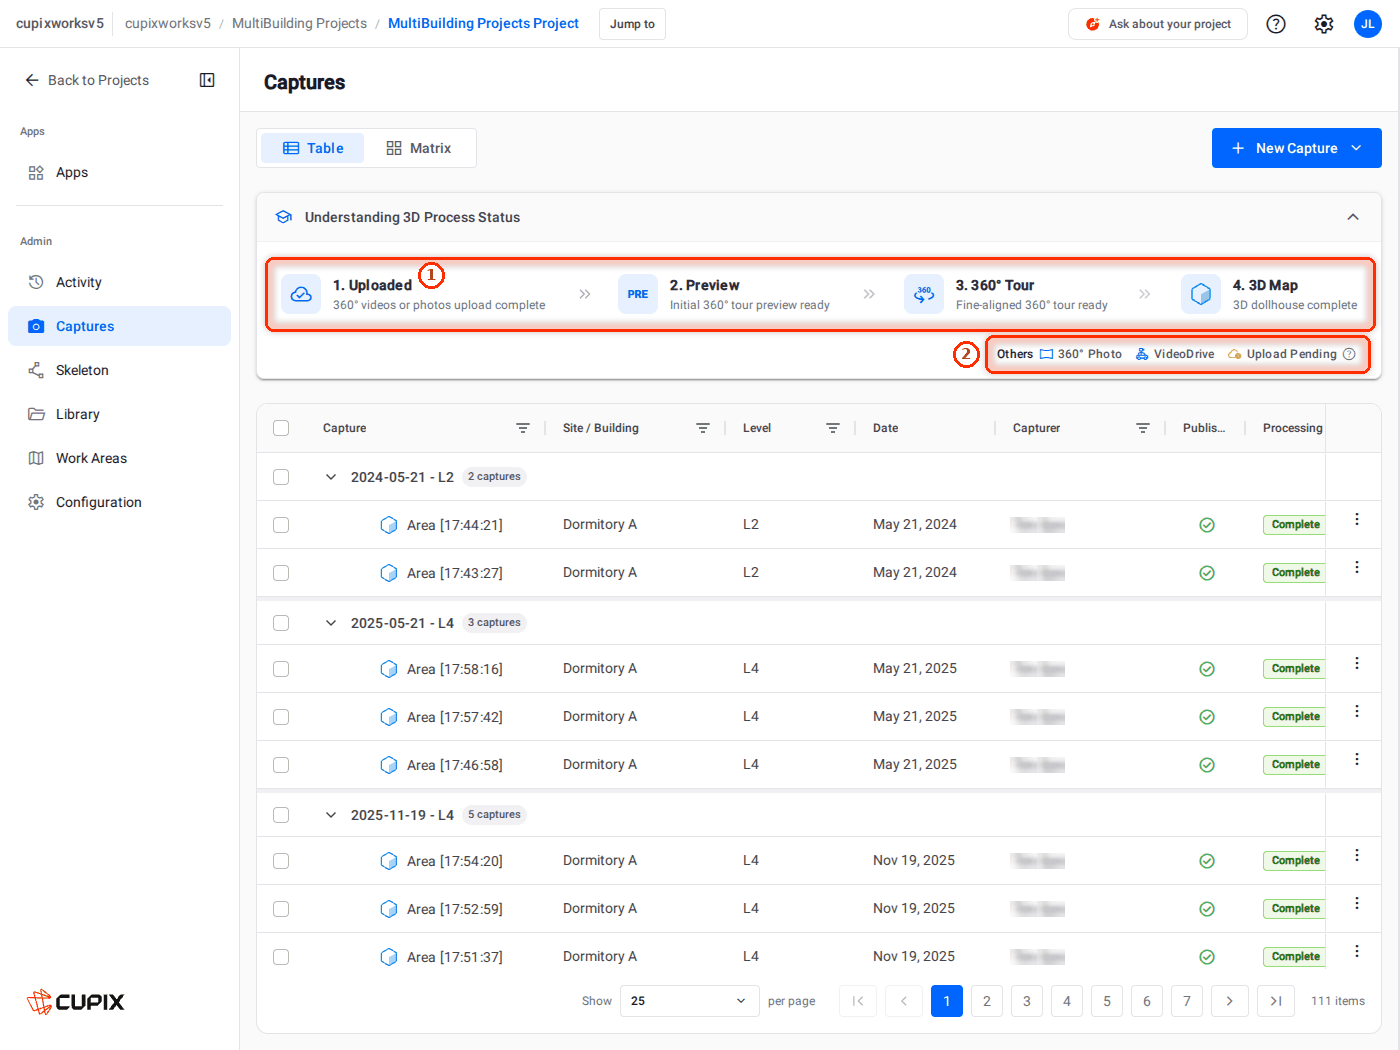Open the help question mark icon
Viewport: 1400px width, 1050px height.
coord(1276,24)
